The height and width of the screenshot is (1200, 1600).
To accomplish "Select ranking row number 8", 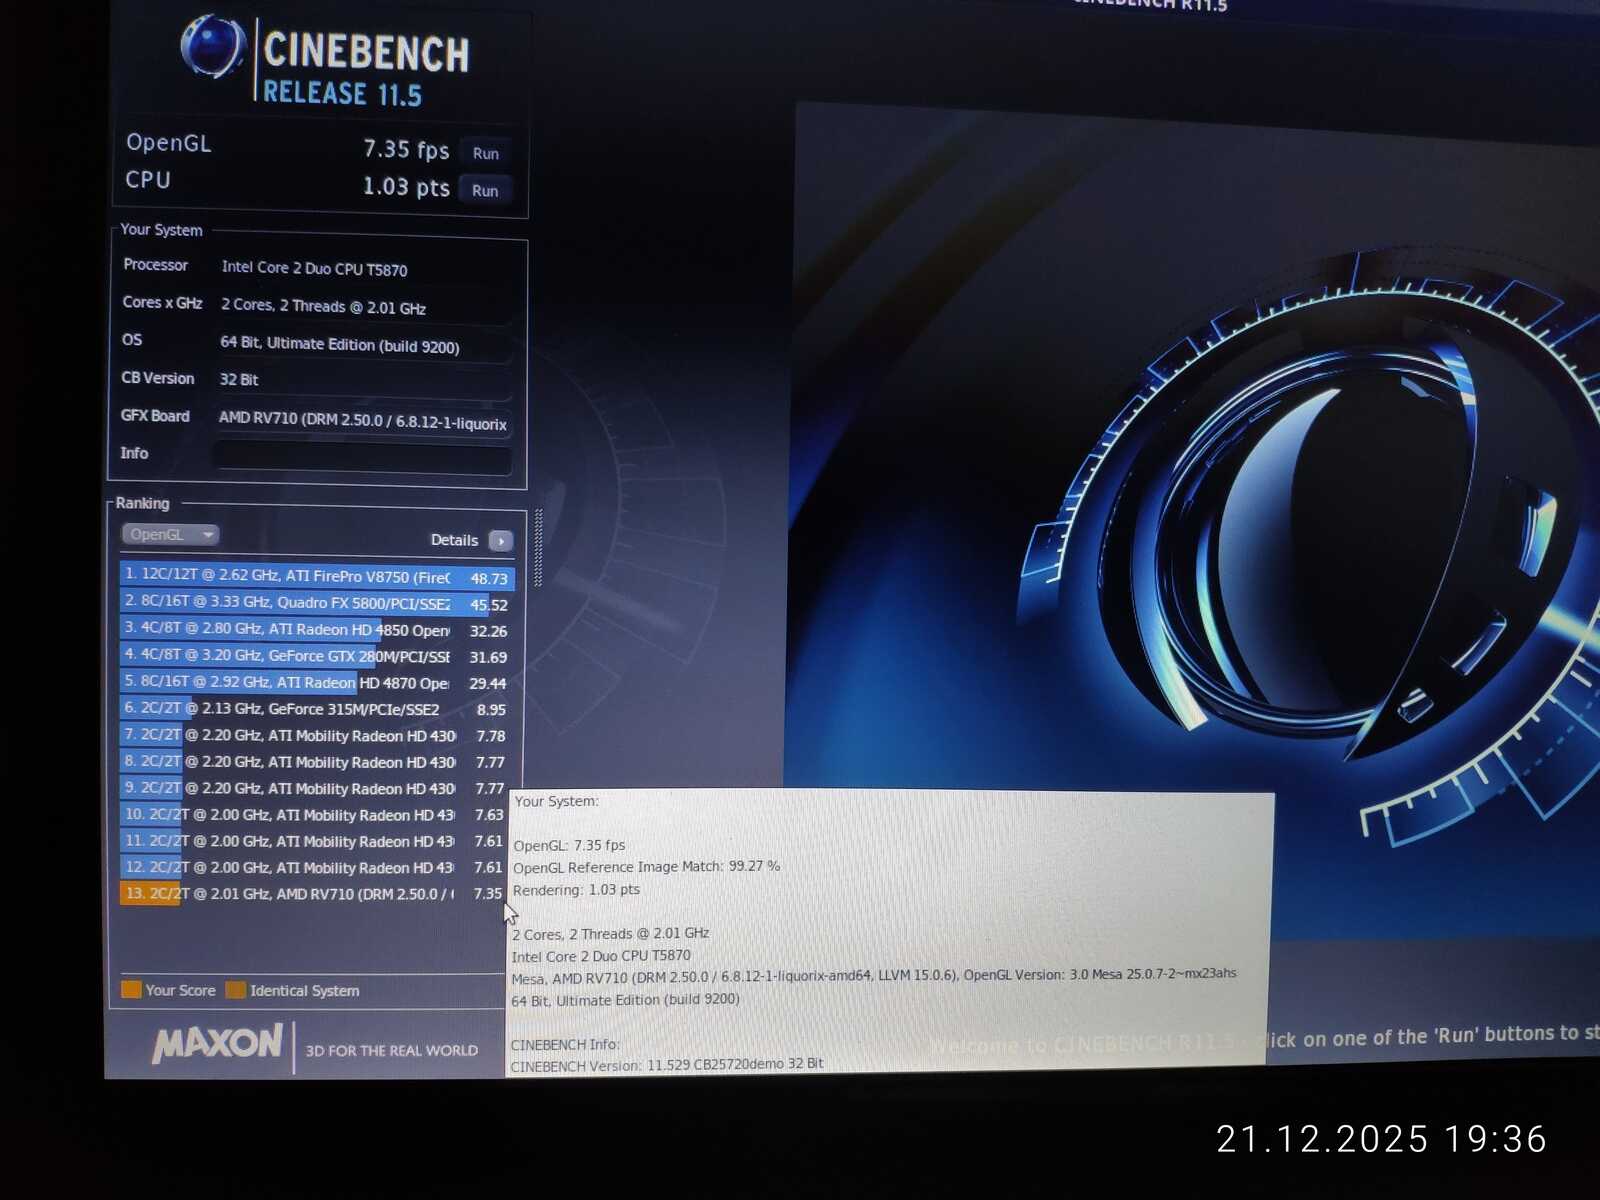I will [316, 762].
